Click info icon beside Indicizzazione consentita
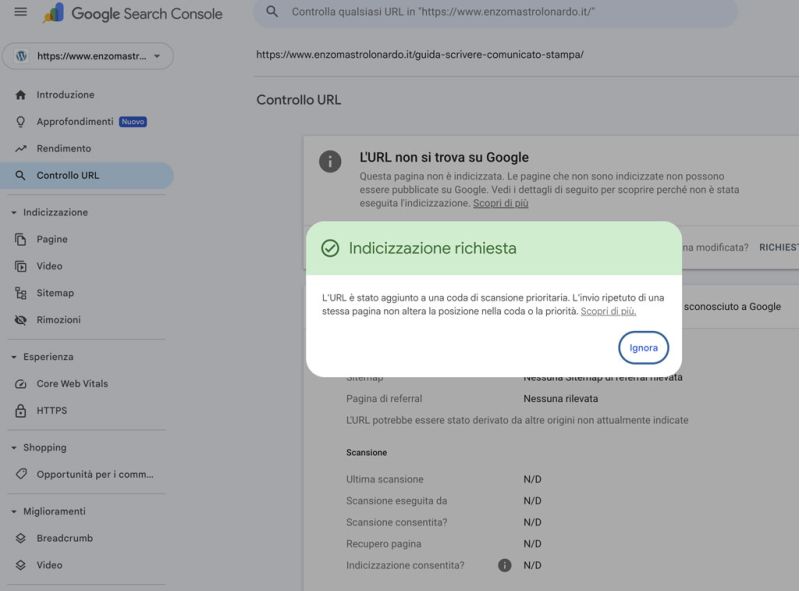The image size is (800, 591). tap(504, 565)
